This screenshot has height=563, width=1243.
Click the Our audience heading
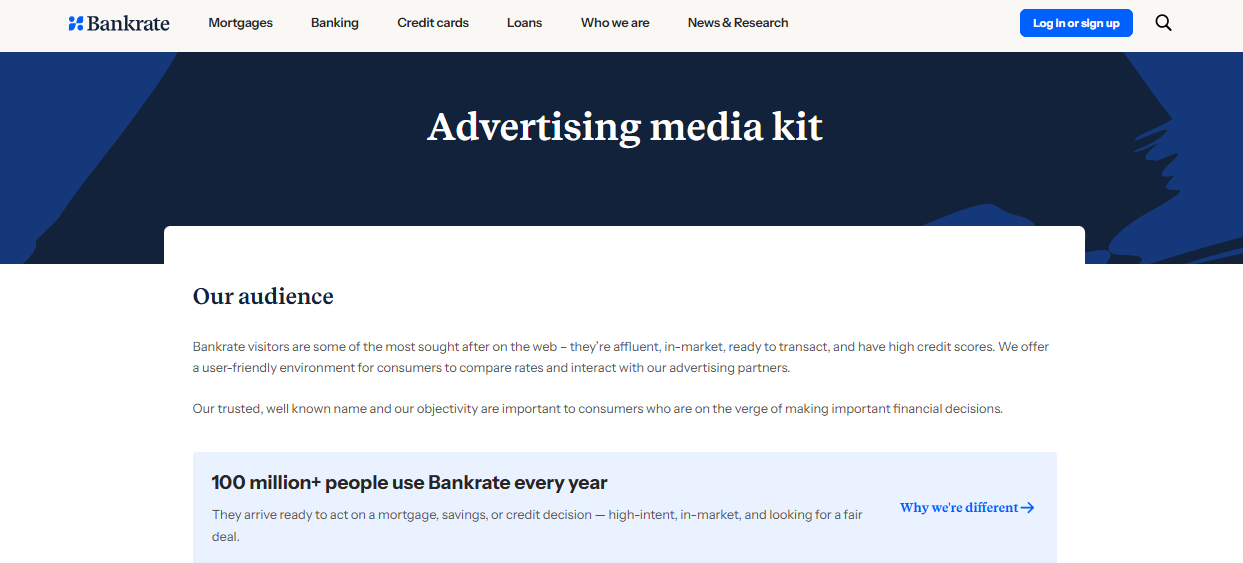click(263, 297)
